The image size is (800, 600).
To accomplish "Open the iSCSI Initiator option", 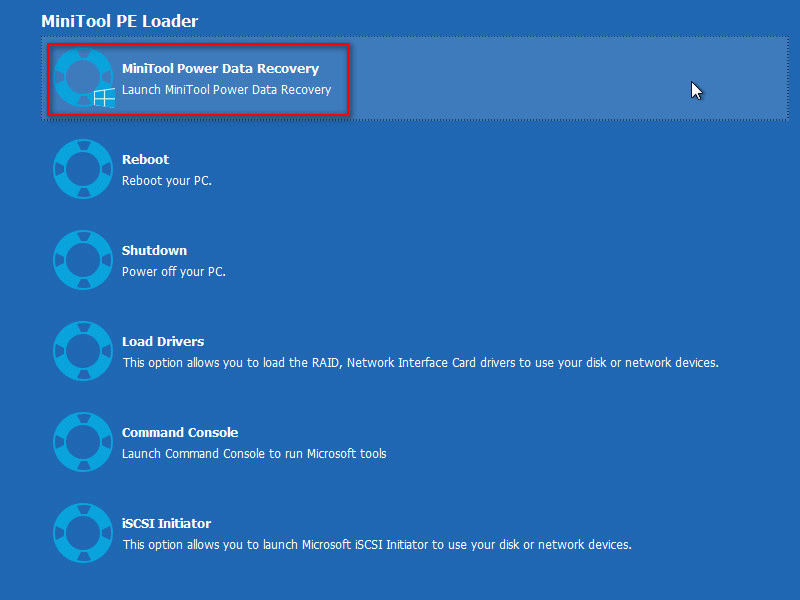I will (166, 523).
